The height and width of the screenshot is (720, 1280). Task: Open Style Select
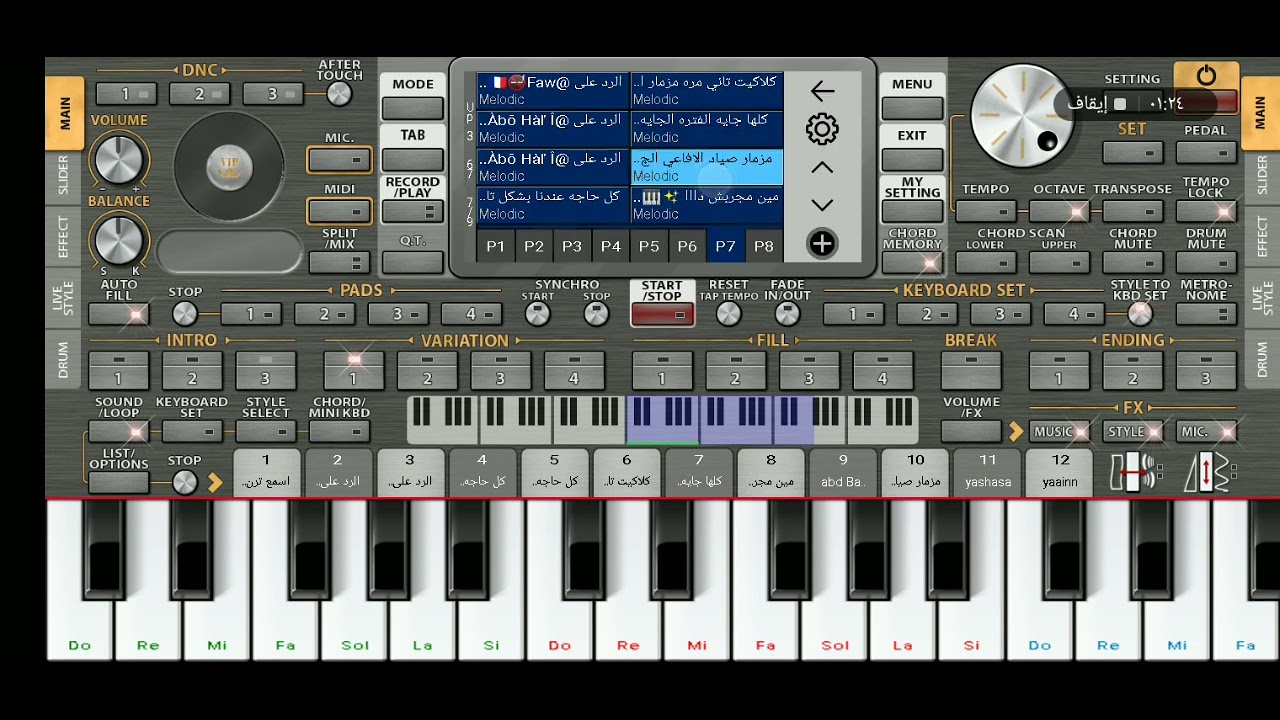(266, 432)
